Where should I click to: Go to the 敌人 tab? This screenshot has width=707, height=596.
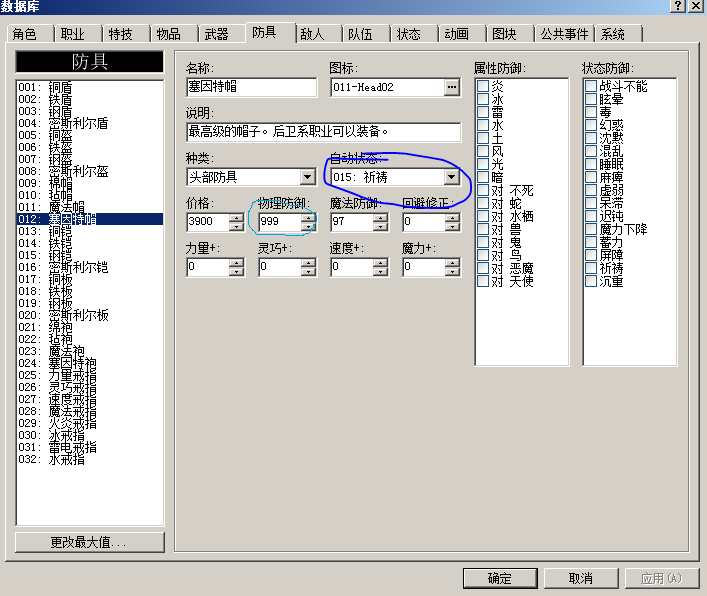point(317,34)
